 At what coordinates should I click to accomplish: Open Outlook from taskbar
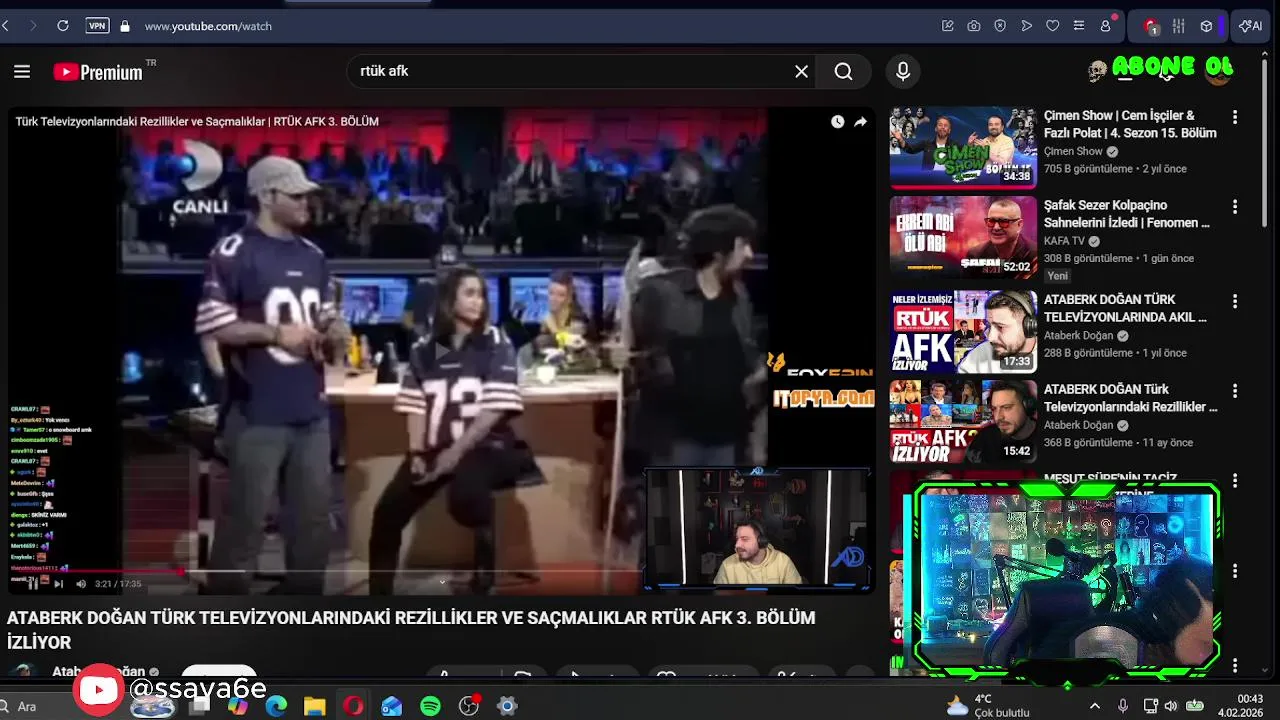(392, 706)
